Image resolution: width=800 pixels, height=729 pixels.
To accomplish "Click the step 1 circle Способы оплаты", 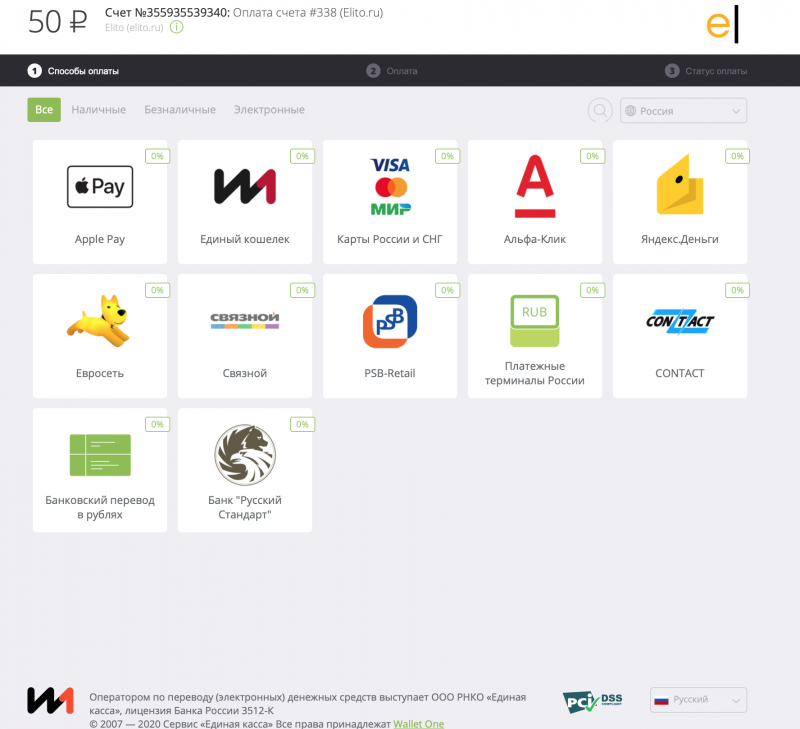I will pyautogui.click(x=34, y=70).
